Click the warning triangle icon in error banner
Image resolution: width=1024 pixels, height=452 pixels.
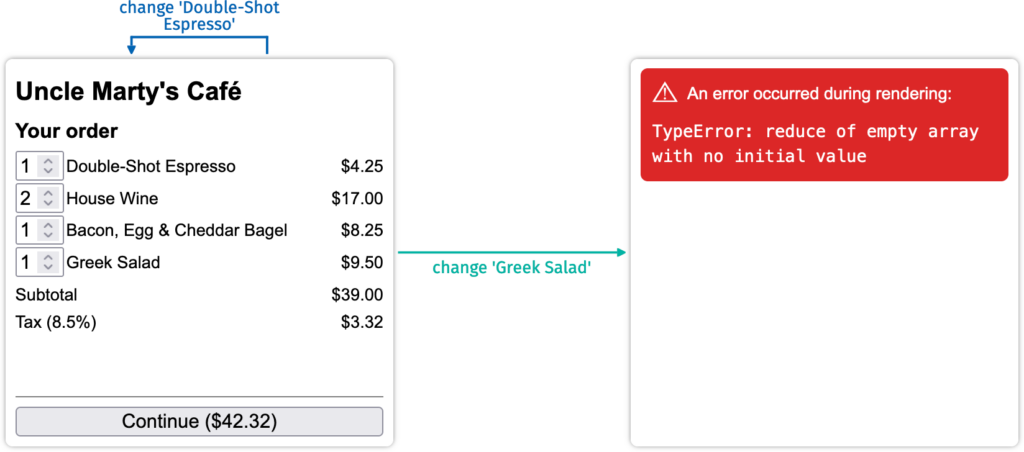point(665,94)
